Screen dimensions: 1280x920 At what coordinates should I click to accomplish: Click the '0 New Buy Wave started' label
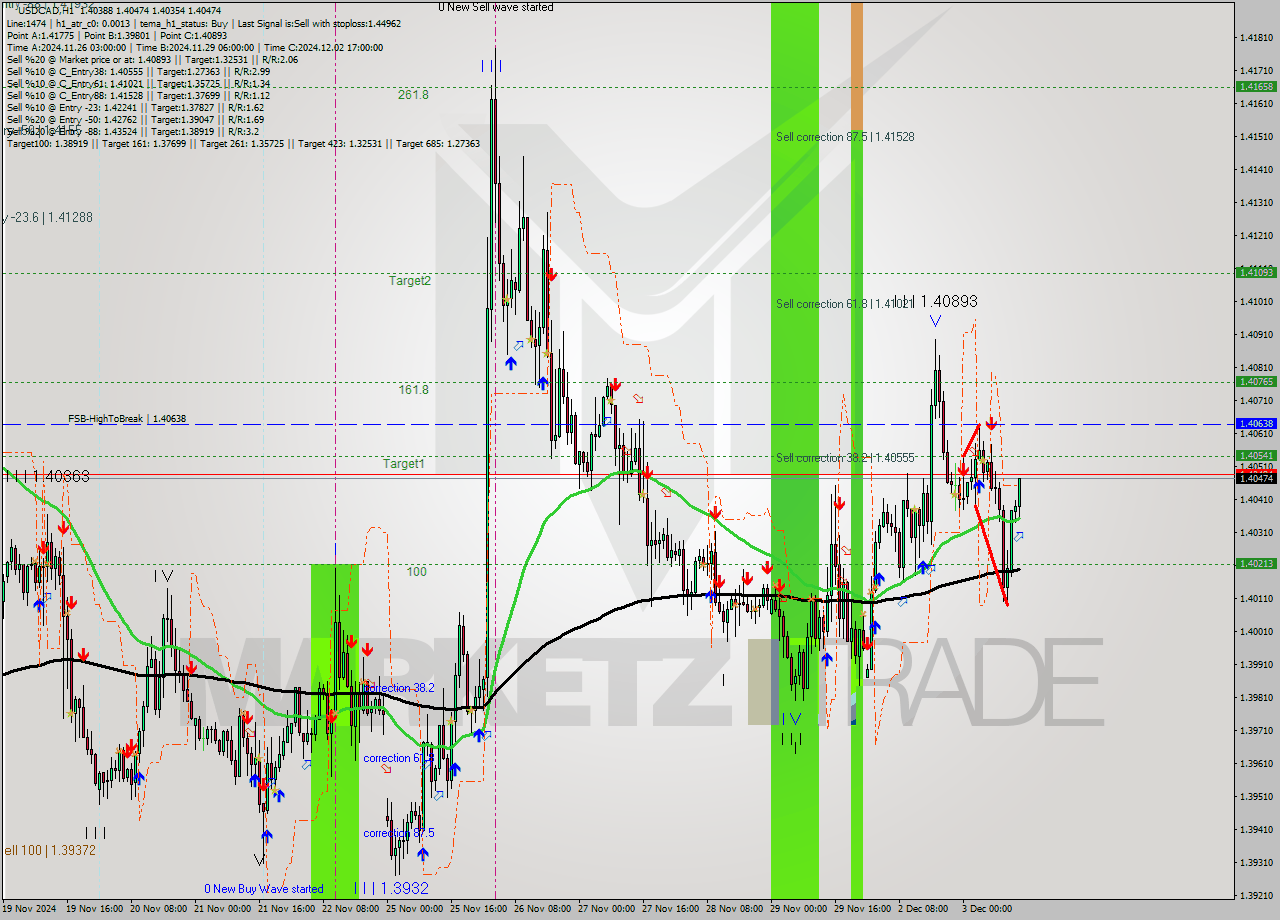coord(264,888)
